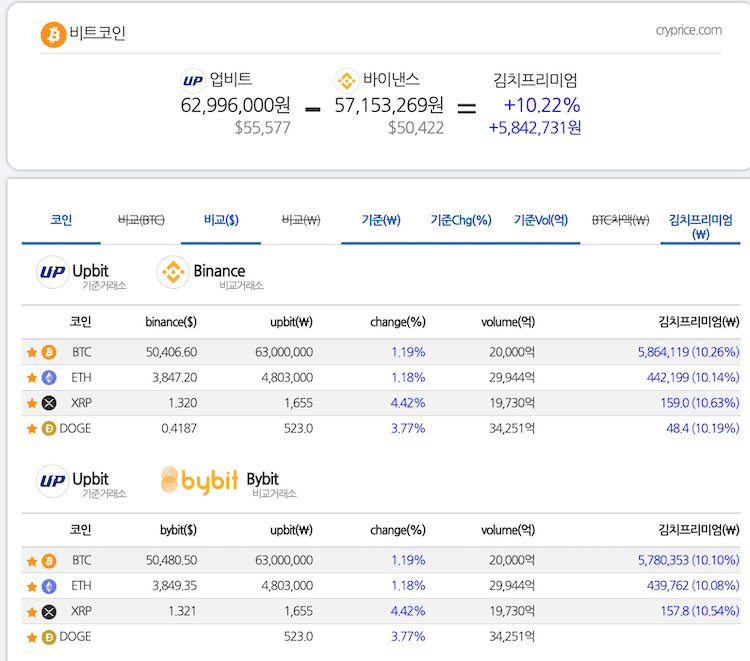
Task: Click the +10.22% kimchi premium value
Action: 542,105
